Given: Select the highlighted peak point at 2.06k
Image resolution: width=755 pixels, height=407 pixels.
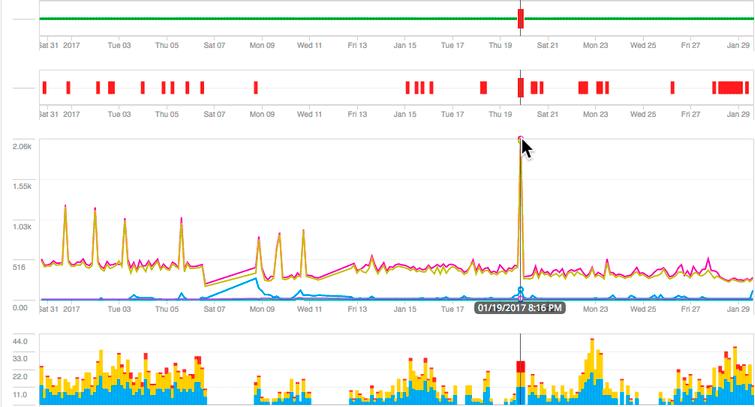Looking at the screenshot, I should 521,139.
